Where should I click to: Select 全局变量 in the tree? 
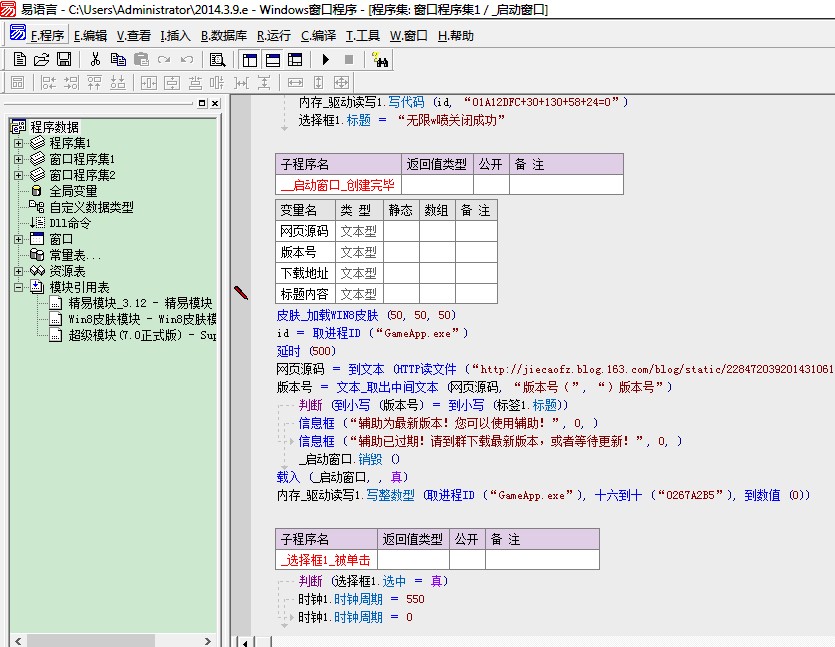tap(73, 191)
